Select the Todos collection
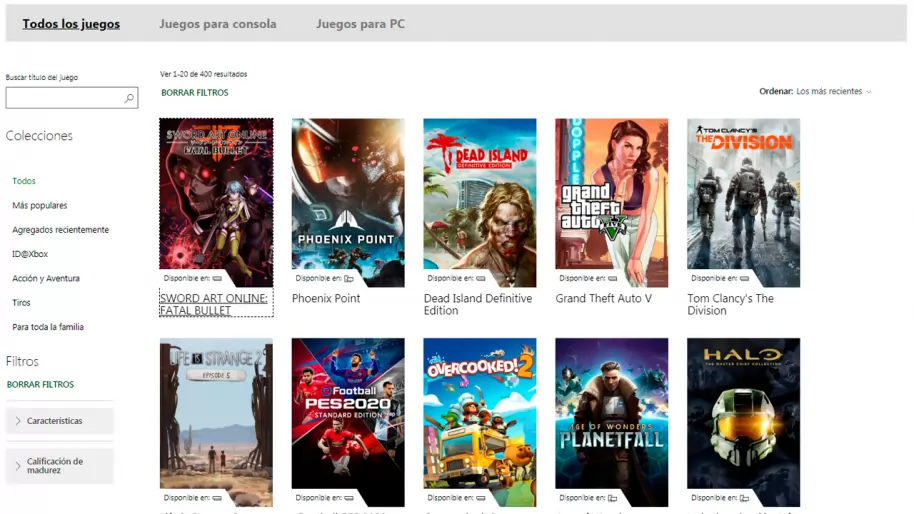This screenshot has height=514, width=914. pos(24,181)
